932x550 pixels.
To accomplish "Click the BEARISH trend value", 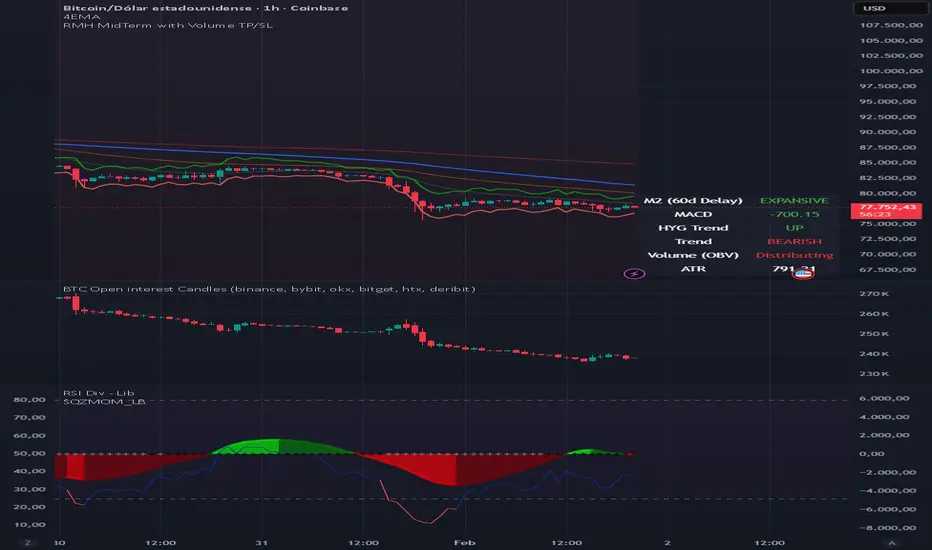I will 794,241.
